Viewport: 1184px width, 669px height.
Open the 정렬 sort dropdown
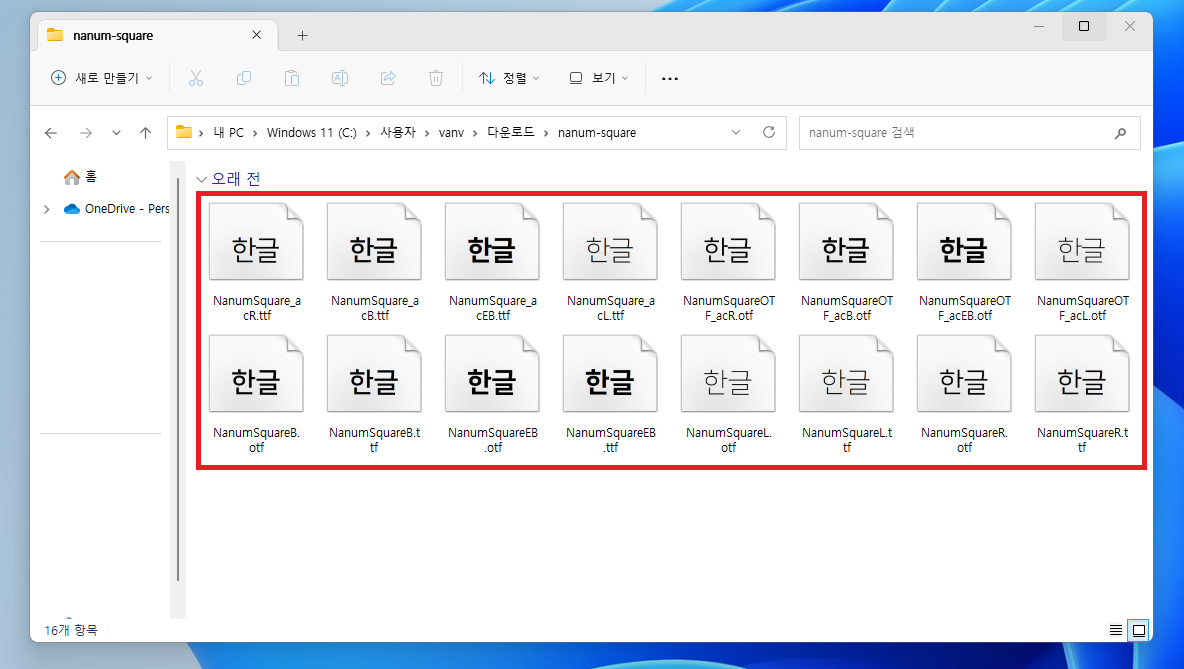(x=509, y=78)
